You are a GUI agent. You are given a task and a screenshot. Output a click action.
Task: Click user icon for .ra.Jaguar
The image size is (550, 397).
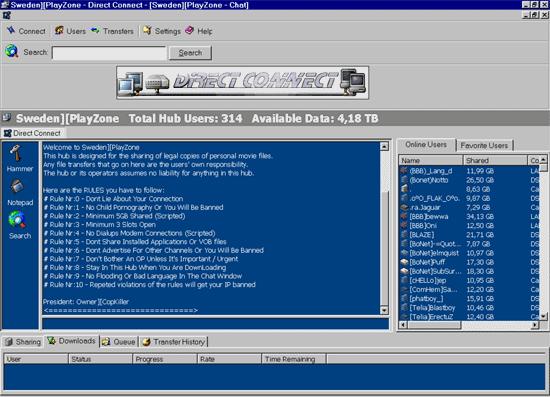[404, 207]
